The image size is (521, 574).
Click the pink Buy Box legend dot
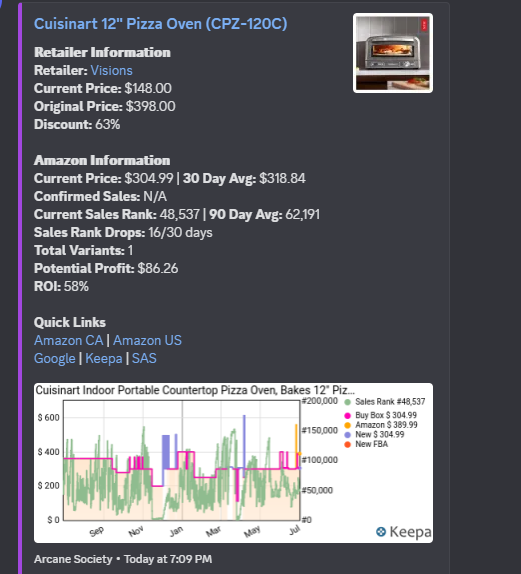pyautogui.click(x=347, y=415)
